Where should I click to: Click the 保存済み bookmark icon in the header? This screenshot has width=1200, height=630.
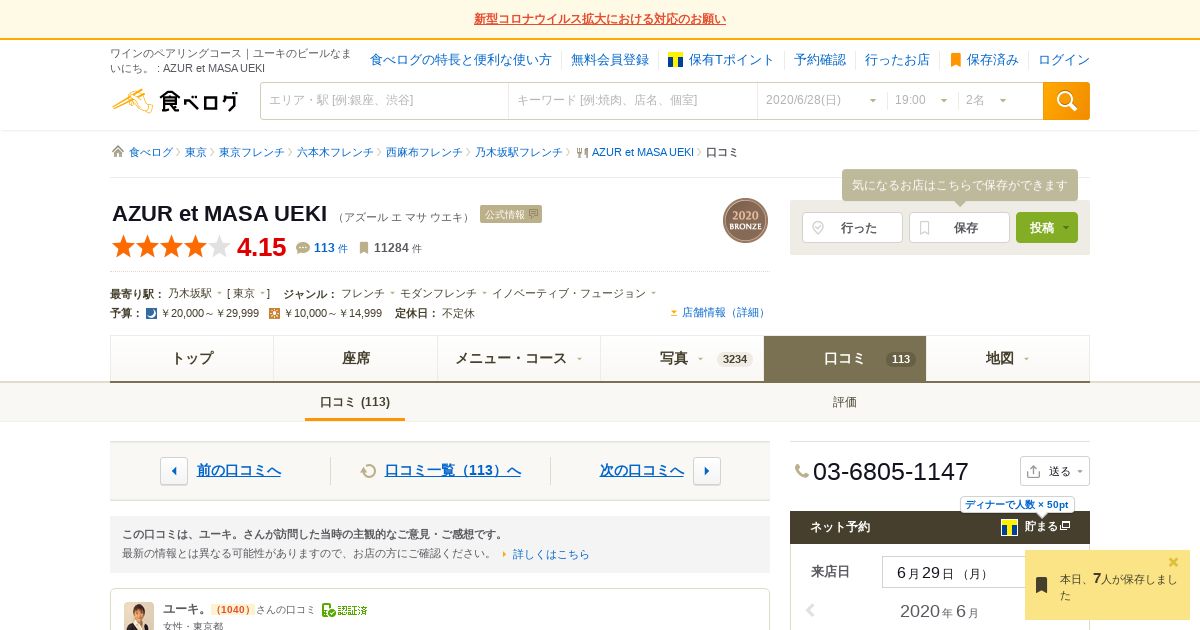(955, 60)
